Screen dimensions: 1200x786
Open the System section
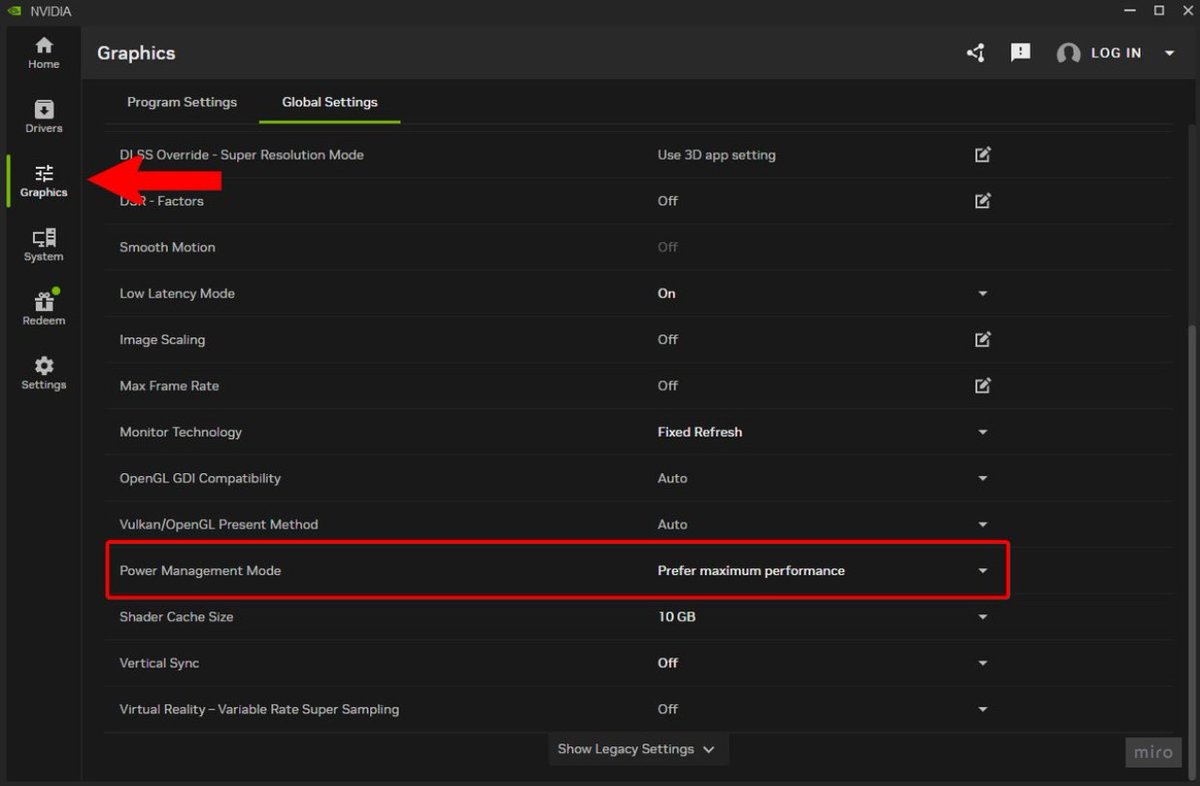[x=43, y=245]
